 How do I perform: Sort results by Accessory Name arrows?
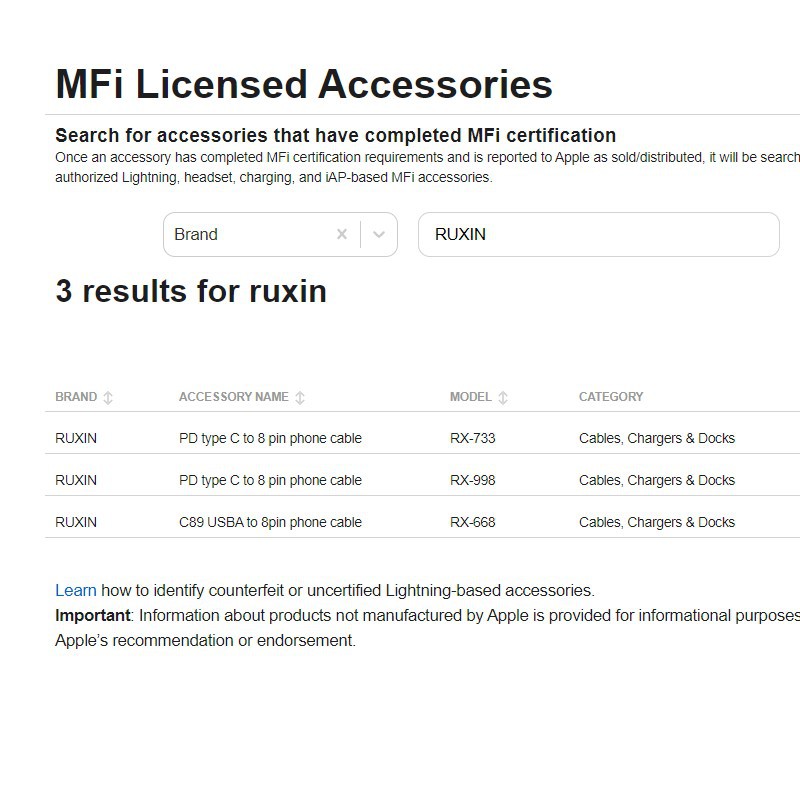[300, 397]
